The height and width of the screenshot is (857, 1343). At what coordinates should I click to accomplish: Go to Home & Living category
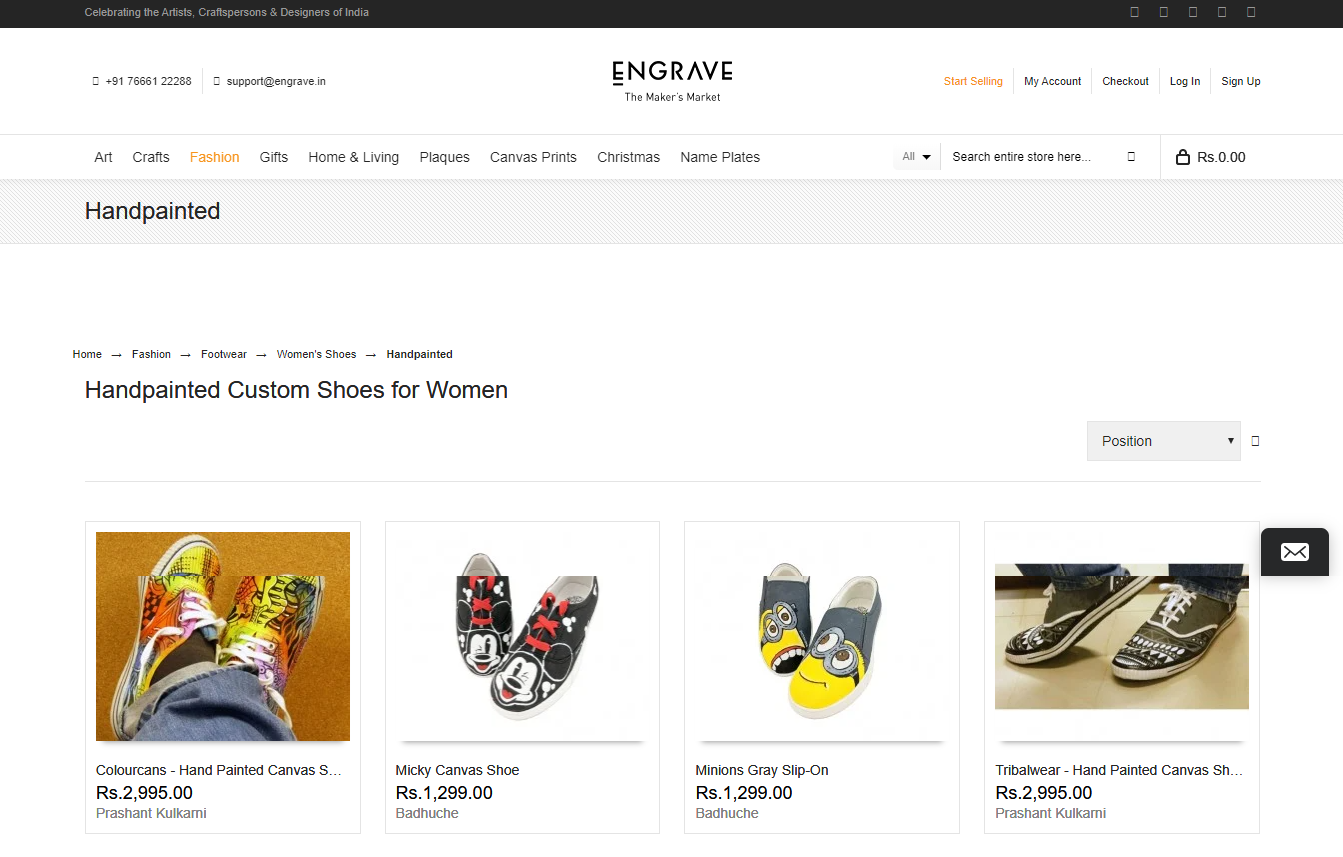pyautogui.click(x=354, y=157)
